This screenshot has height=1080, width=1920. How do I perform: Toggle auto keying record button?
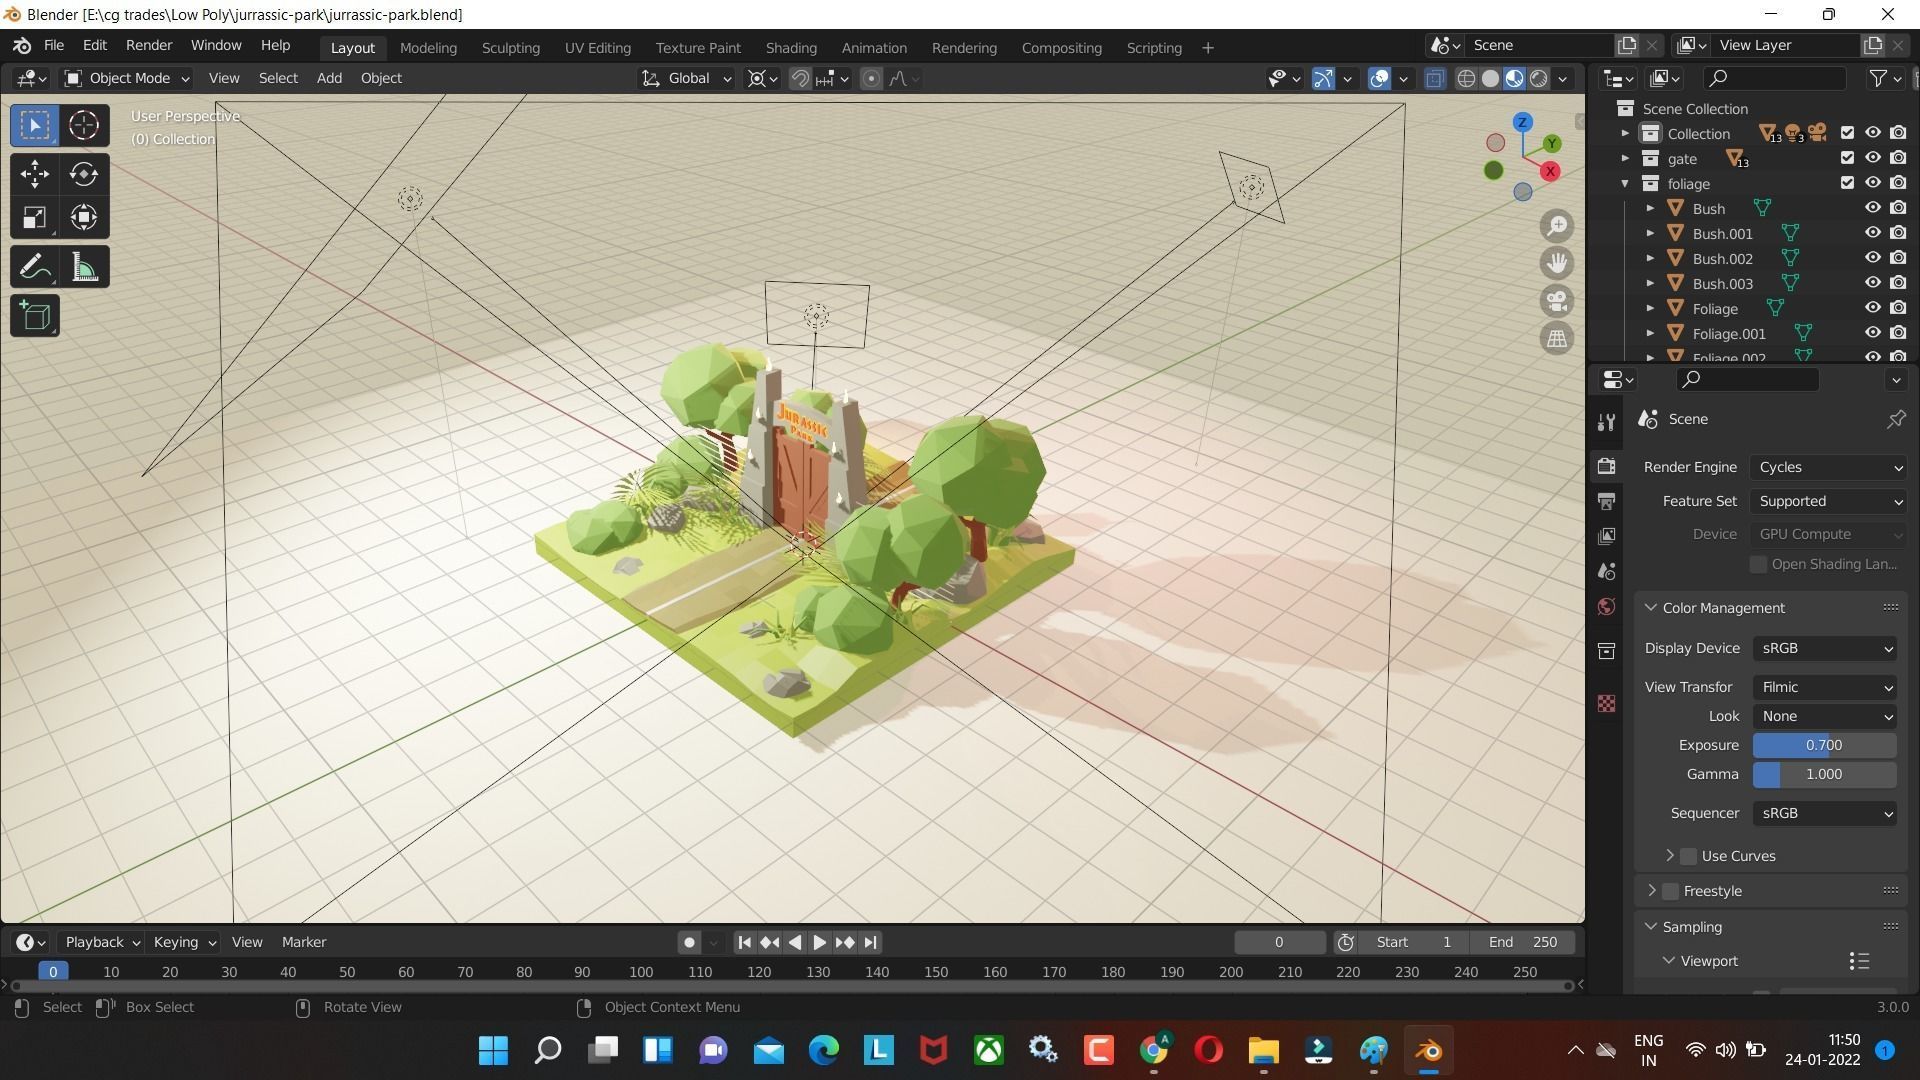tap(689, 942)
